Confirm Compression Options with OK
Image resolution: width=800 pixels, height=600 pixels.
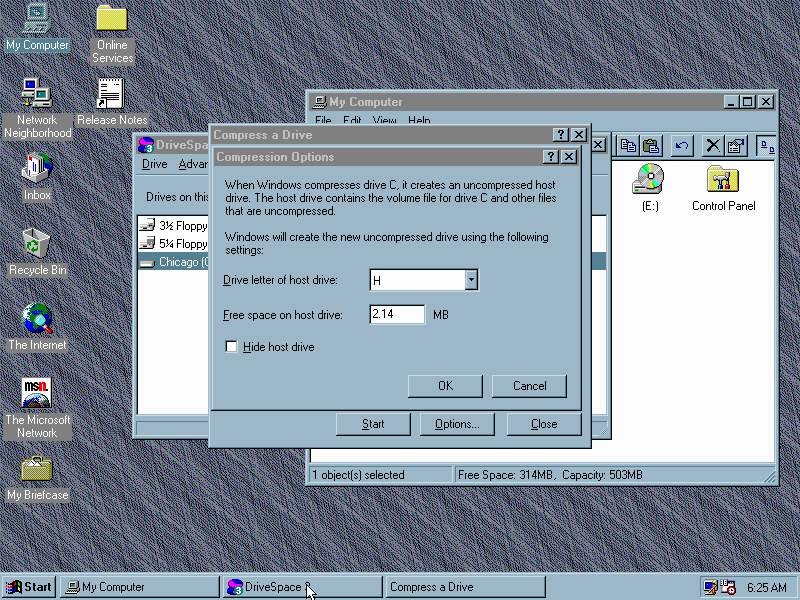tap(445, 386)
